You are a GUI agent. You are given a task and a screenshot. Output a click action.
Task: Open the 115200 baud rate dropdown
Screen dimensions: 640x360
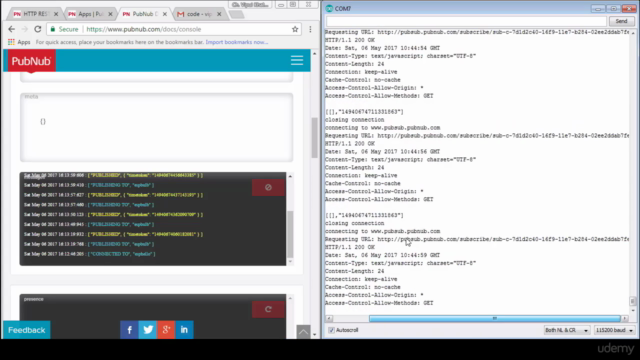pyautogui.click(x=614, y=330)
